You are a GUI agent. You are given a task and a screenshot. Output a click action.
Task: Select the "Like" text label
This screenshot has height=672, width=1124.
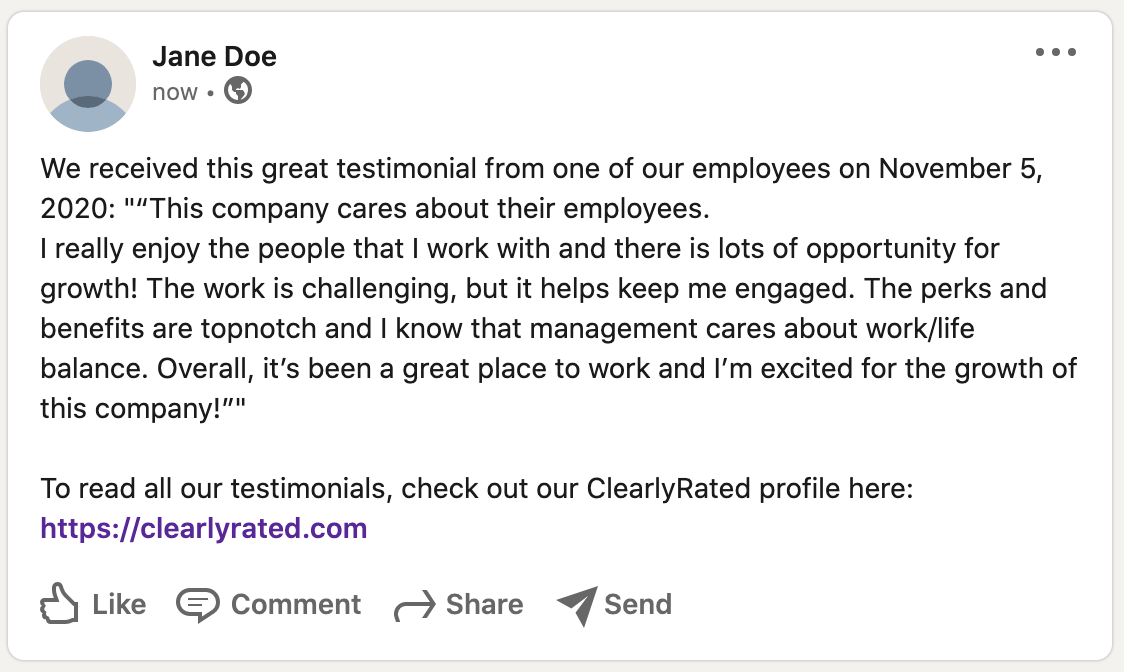click(x=119, y=604)
